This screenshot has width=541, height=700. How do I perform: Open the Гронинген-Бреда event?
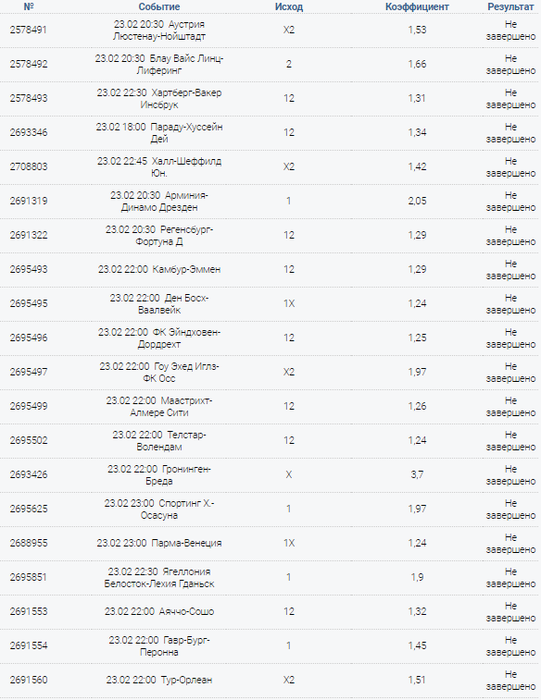(159, 475)
